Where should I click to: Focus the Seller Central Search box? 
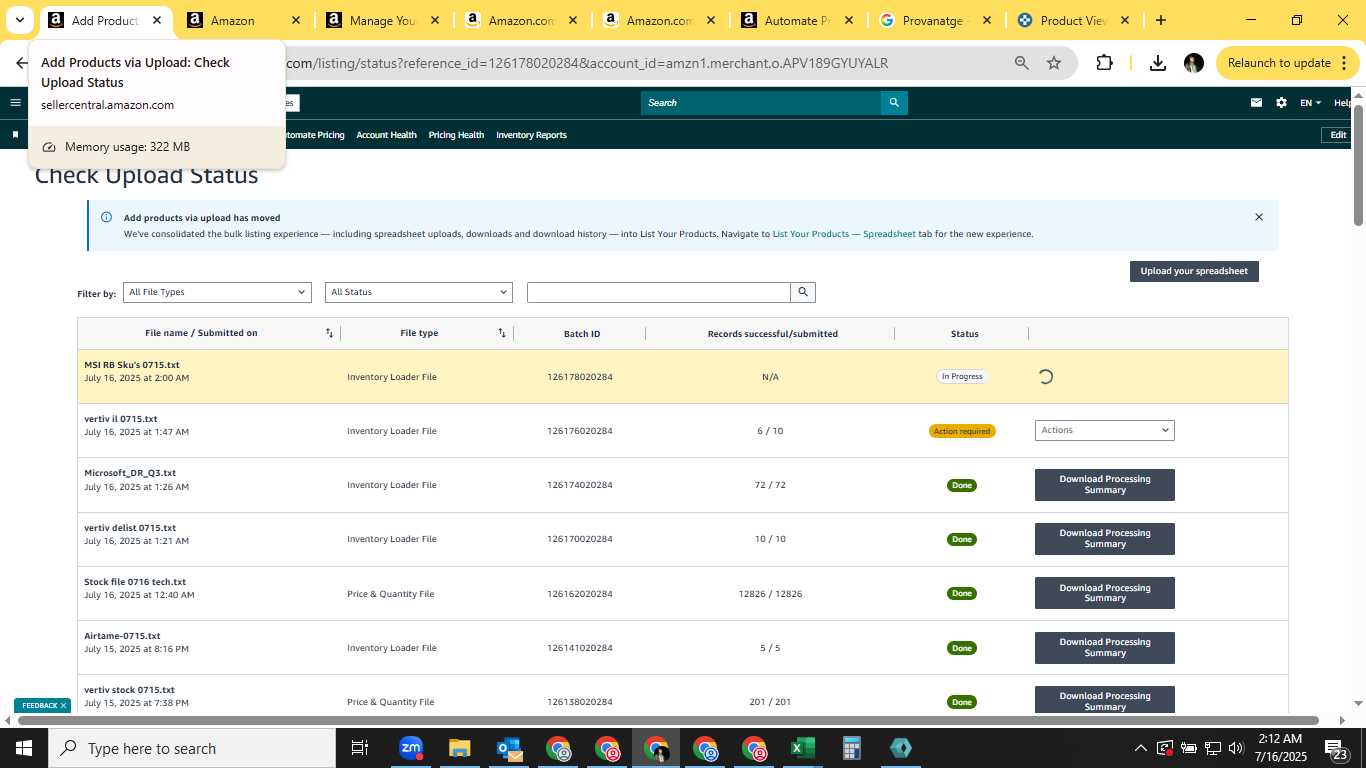pos(761,102)
